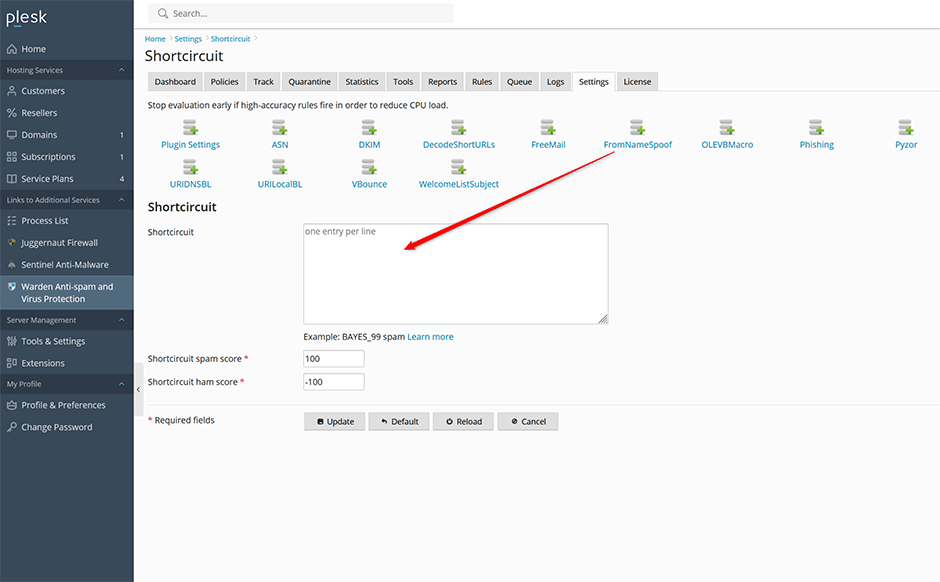Open Domains in sidebar
Screen dimensions: 940x582
(67, 135)
